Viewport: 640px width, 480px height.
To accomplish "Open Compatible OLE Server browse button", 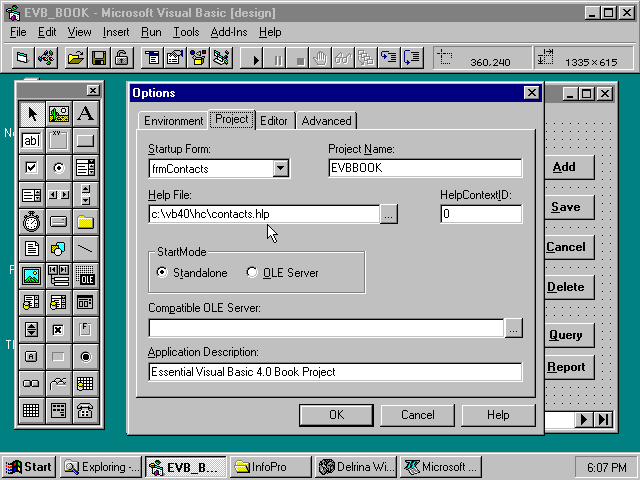I will click(x=513, y=328).
